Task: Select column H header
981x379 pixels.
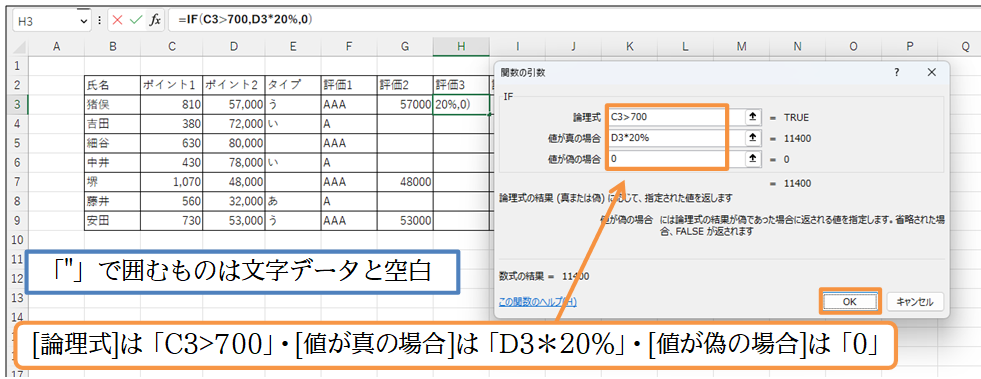Action: click(x=461, y=47)
